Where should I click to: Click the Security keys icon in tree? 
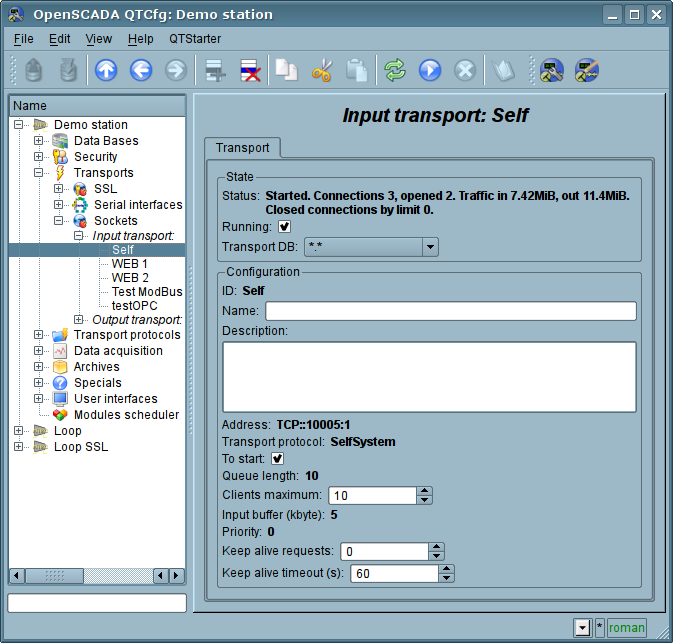(x=60, y=157)
